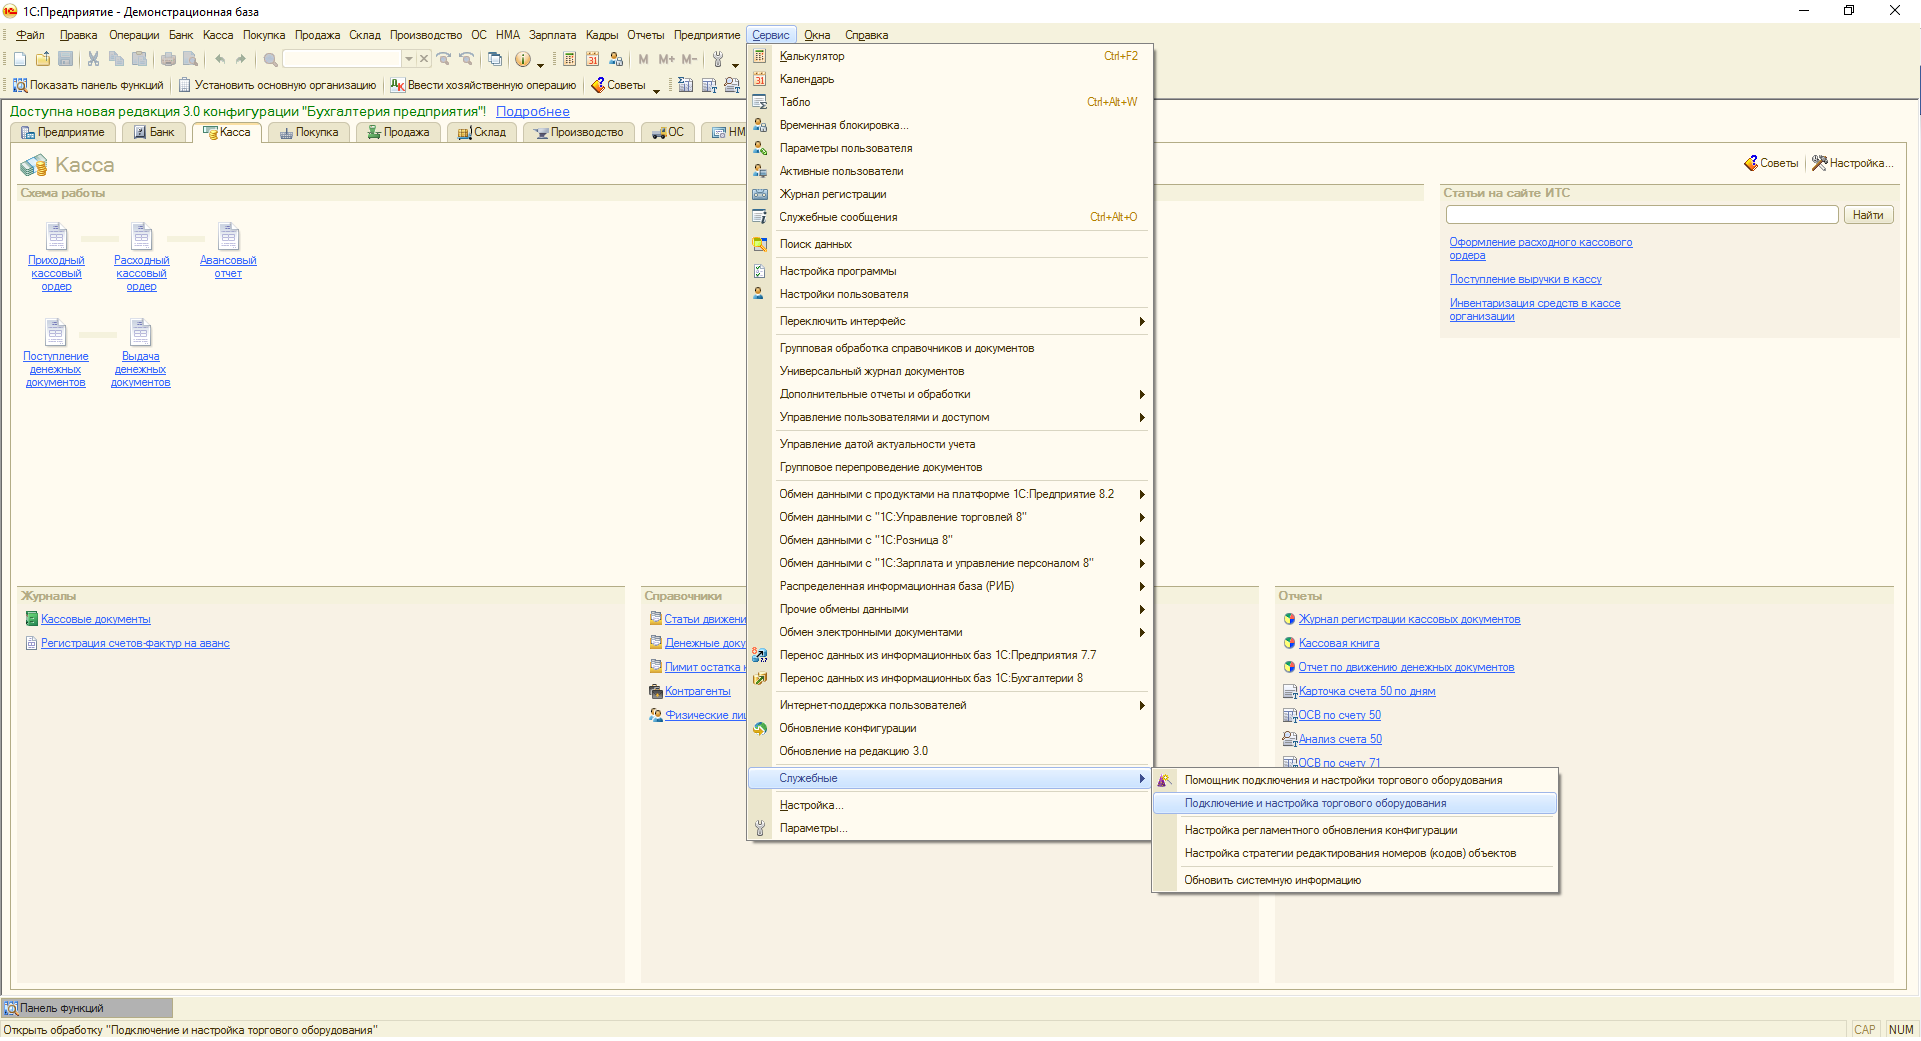The width and height of the screenshot is (1921, 1041).
Task: Click the document icon above Расходный кассовый ордер
Action: 142,236
